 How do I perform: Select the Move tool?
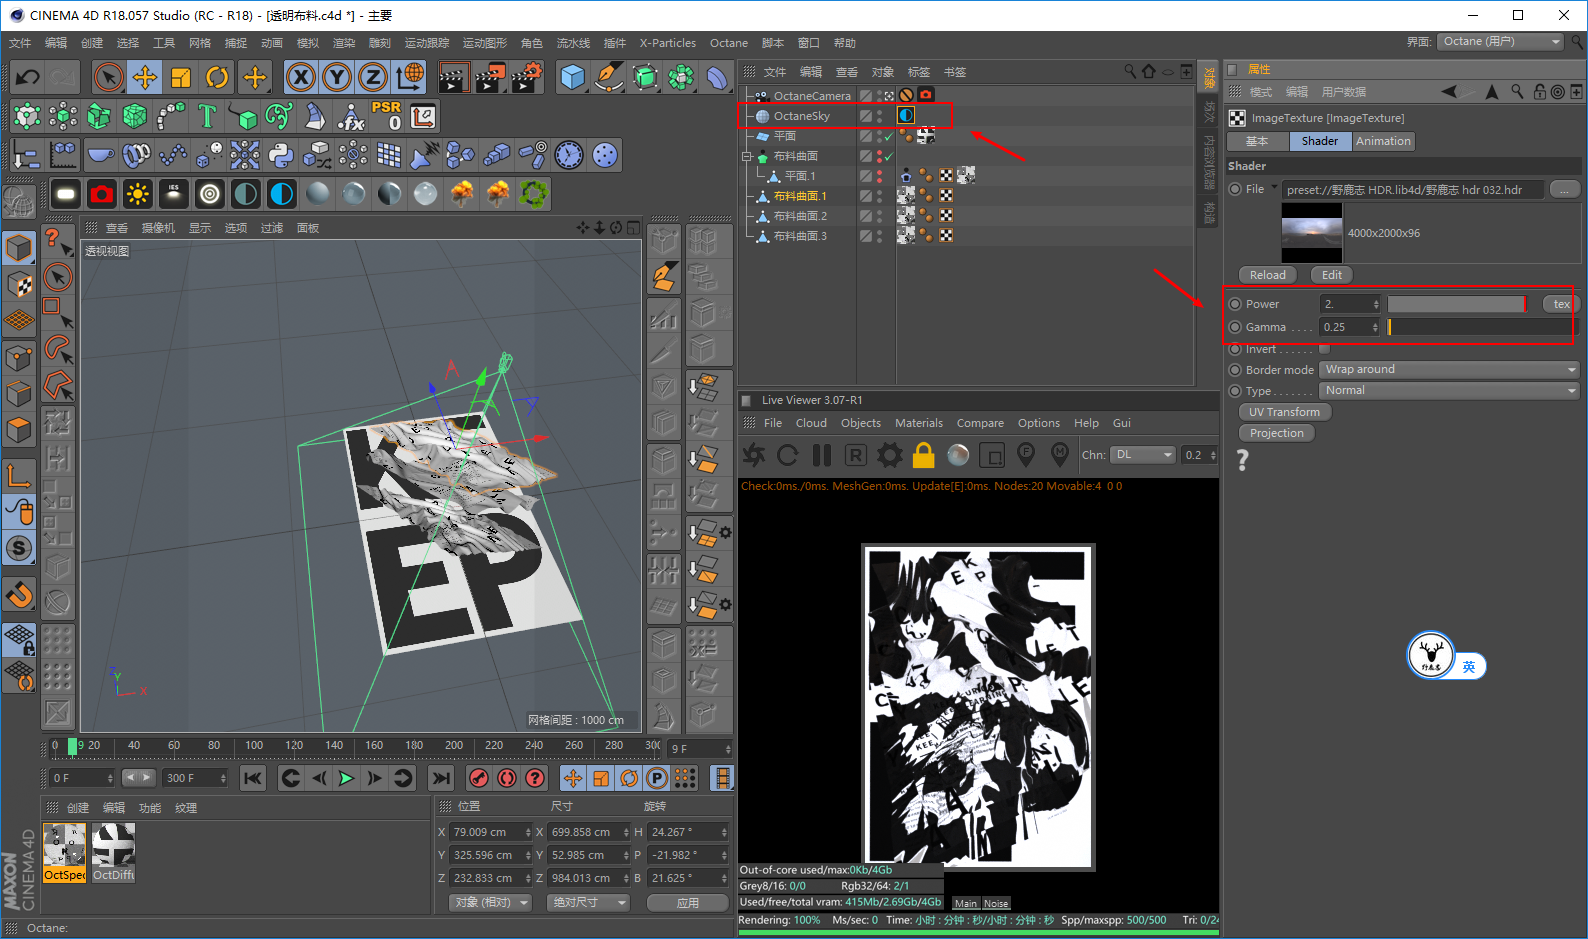145,77
